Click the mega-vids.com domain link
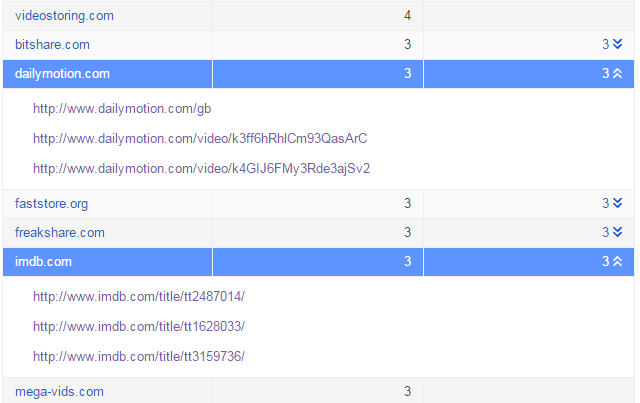Screen dimensions: 640x403 tap(59, 392)
